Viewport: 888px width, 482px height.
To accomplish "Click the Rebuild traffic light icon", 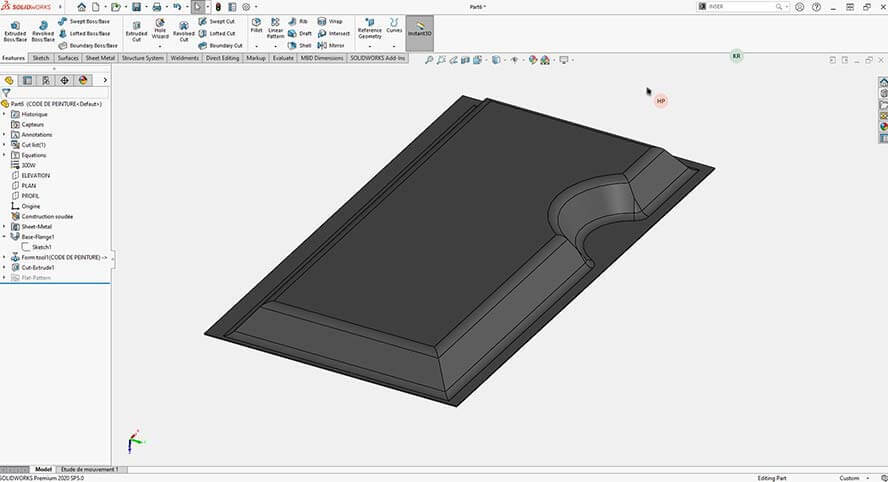I will 218,7.
